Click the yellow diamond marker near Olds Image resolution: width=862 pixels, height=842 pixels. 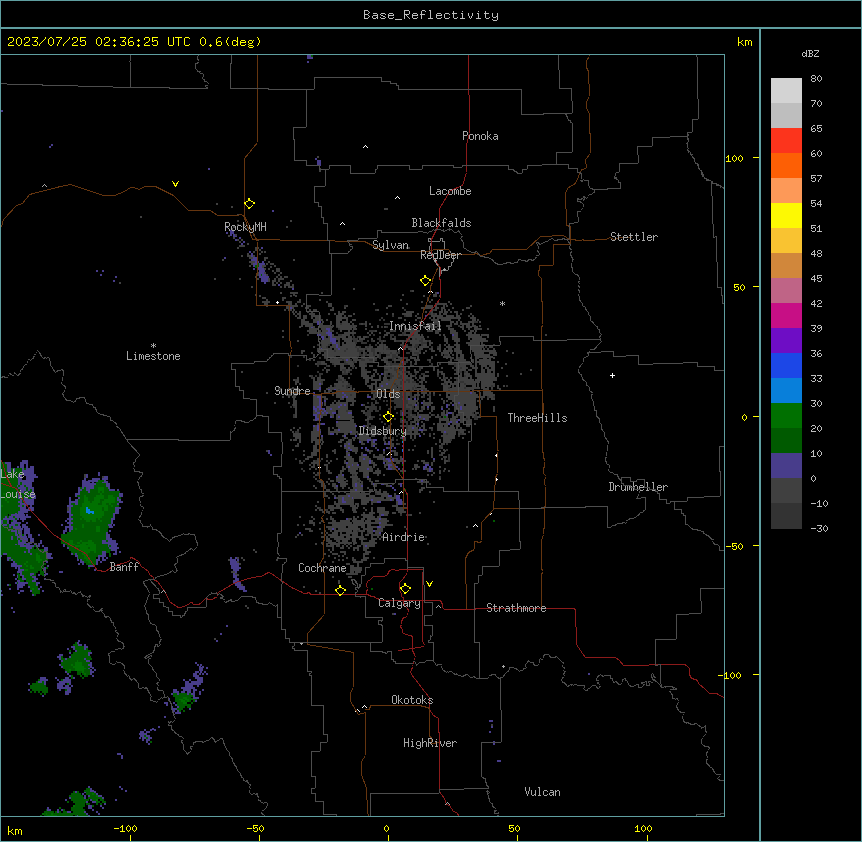388,417
